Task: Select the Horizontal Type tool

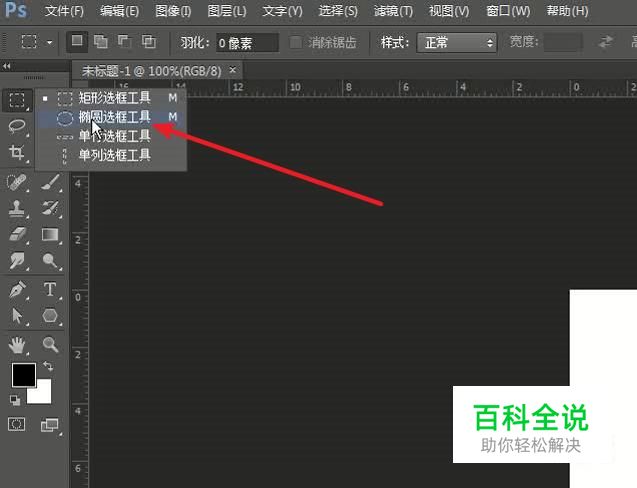Action: (x=50, y=290)
